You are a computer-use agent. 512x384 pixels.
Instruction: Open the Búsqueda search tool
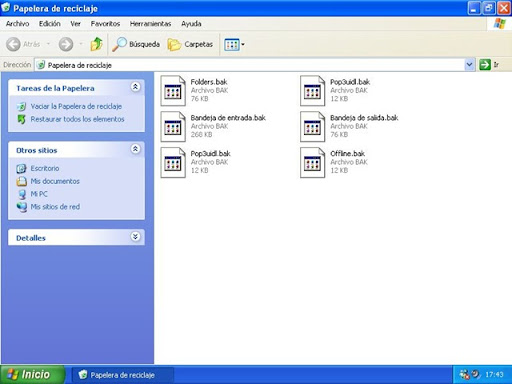click(x=136, y=44)
